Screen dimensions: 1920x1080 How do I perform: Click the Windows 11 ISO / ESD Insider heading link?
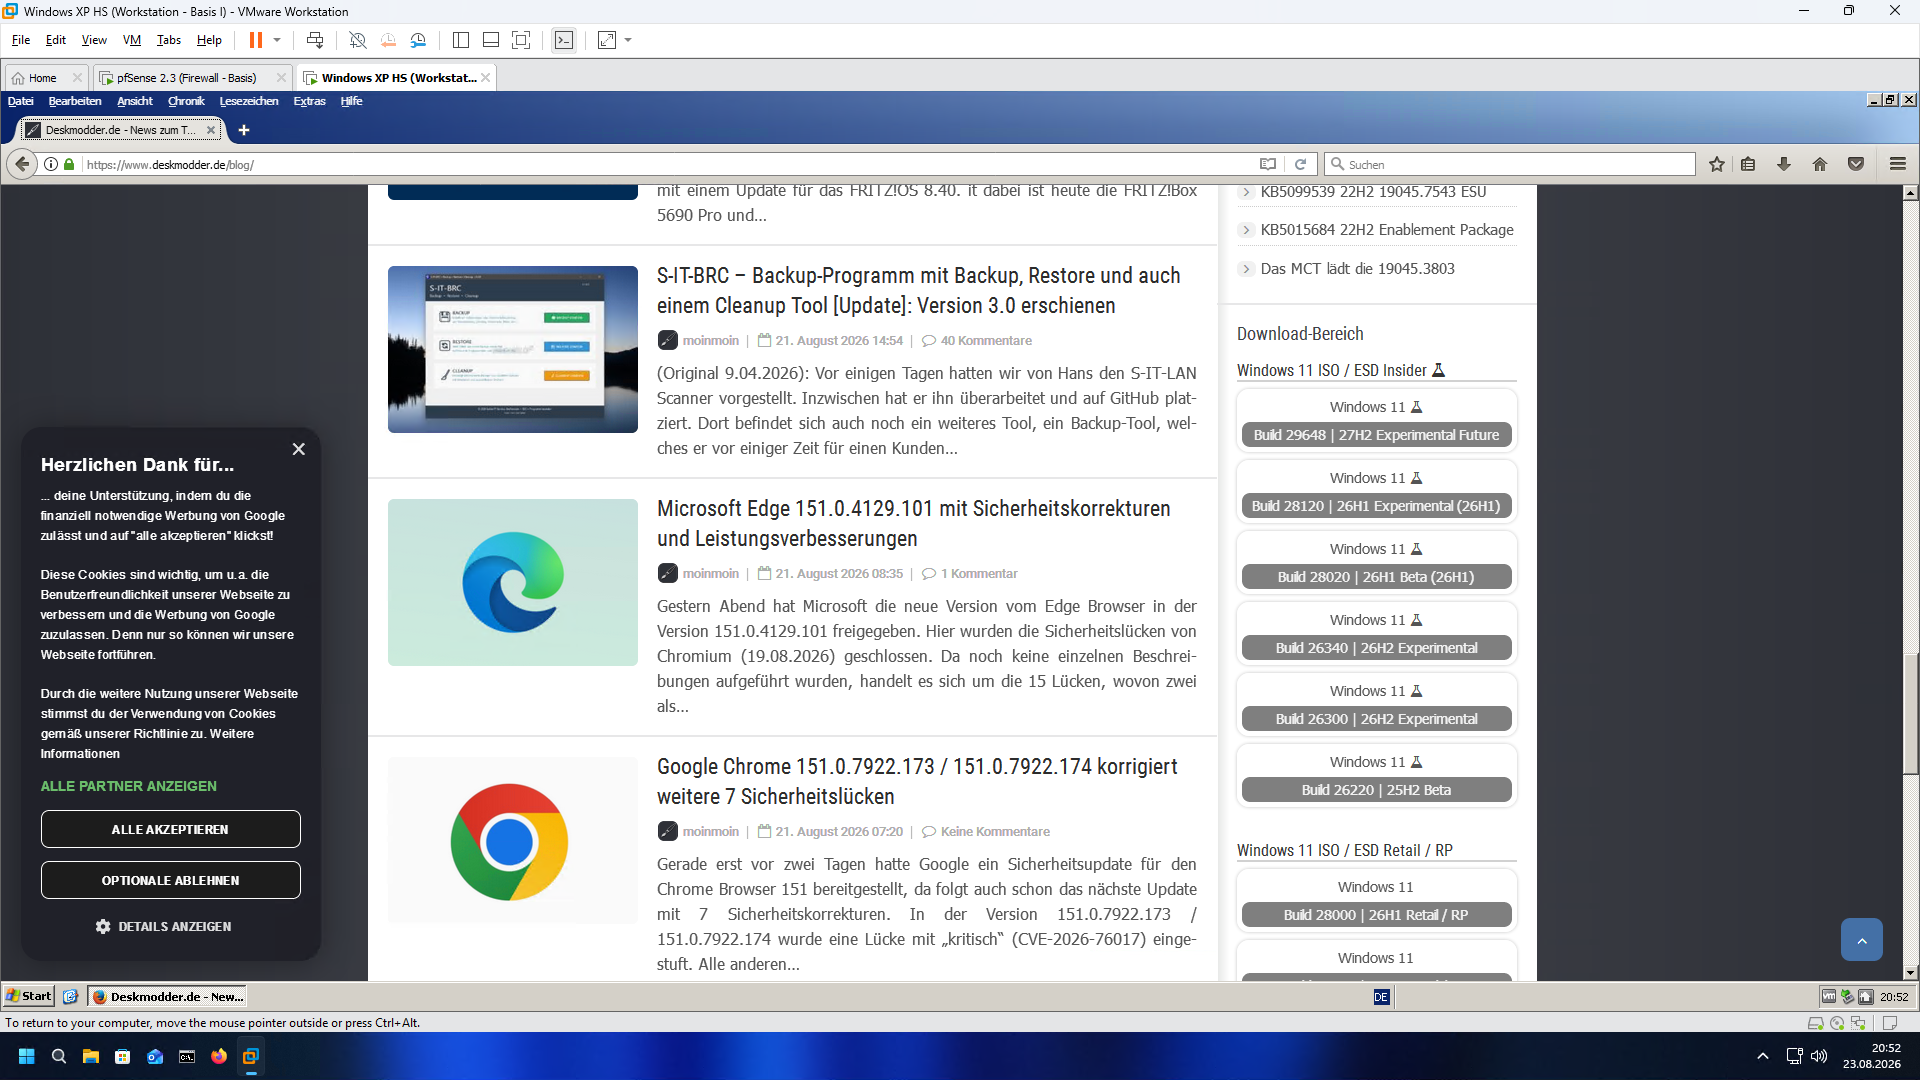1340,370
